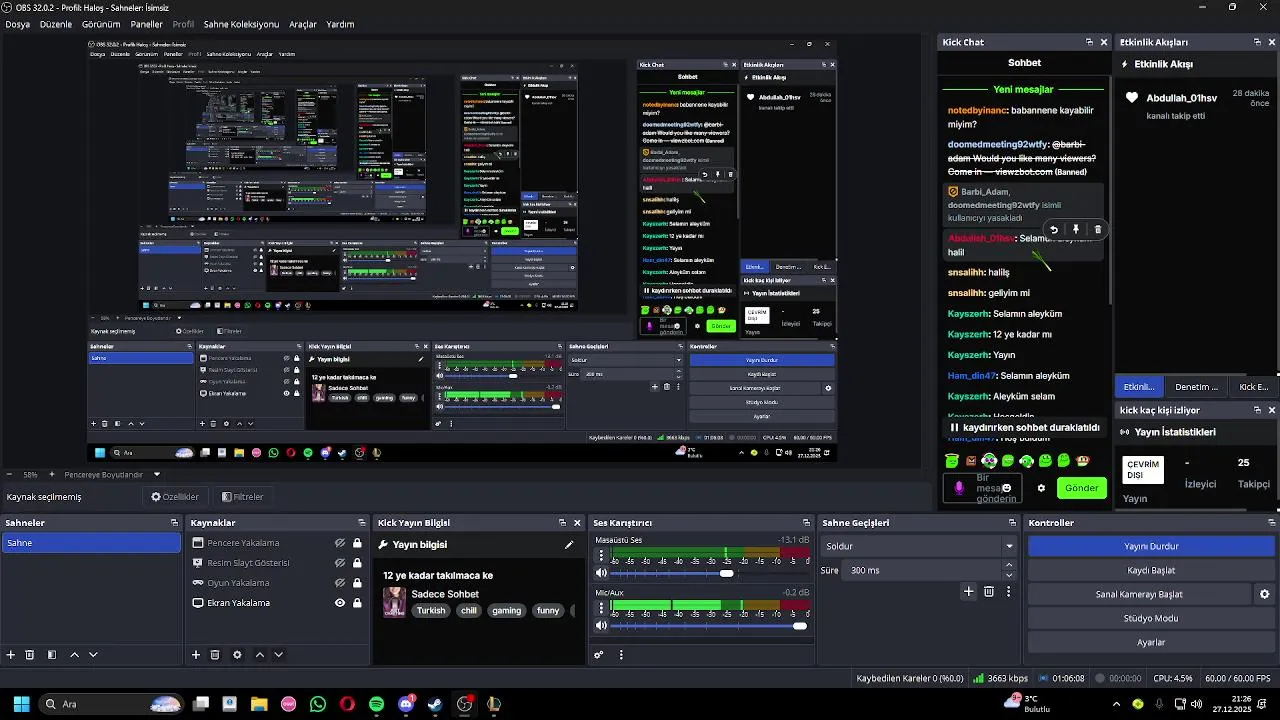Open transition properties three-dot menu
Image resolution: width=1280 pixels, height=720 pixels.
(1008, 592)
